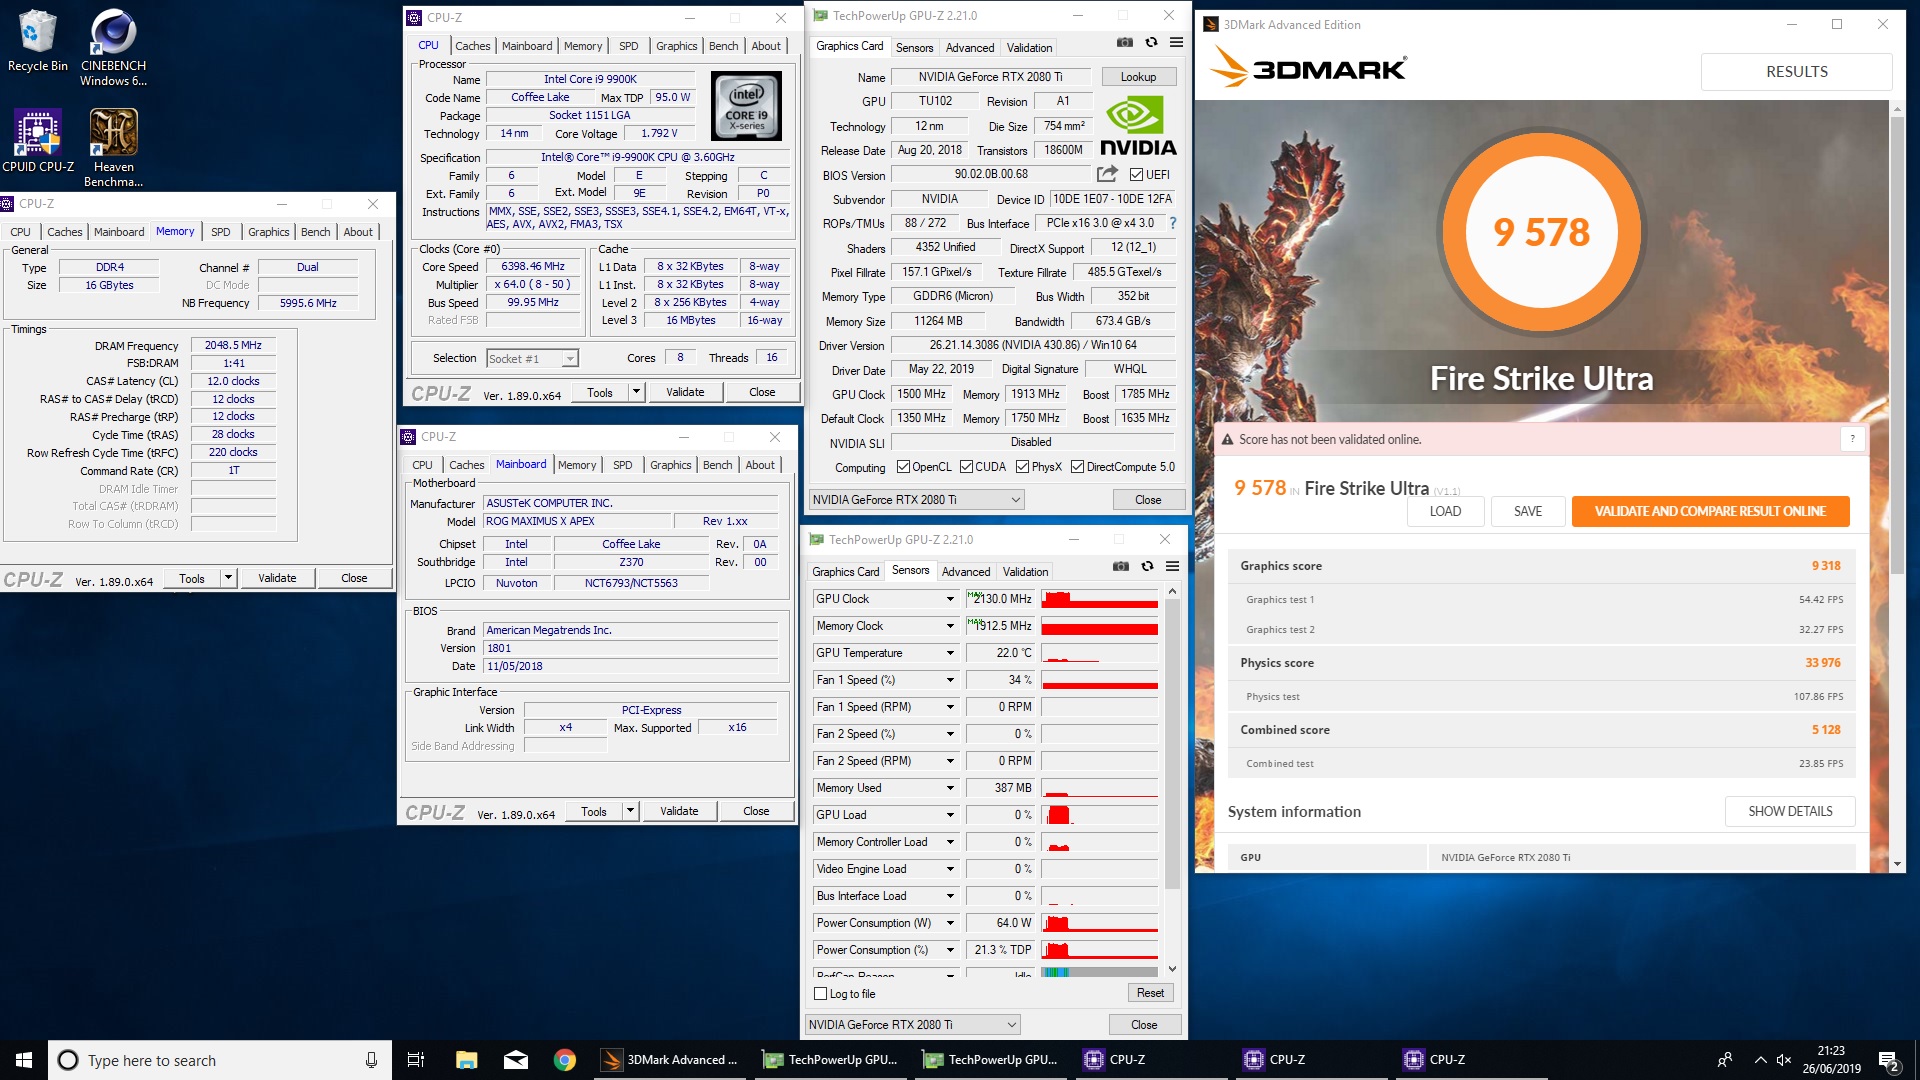This screenshot has width=1920, height=1080.
Task: Enable the Log to file checkbox
Action: 821,994
